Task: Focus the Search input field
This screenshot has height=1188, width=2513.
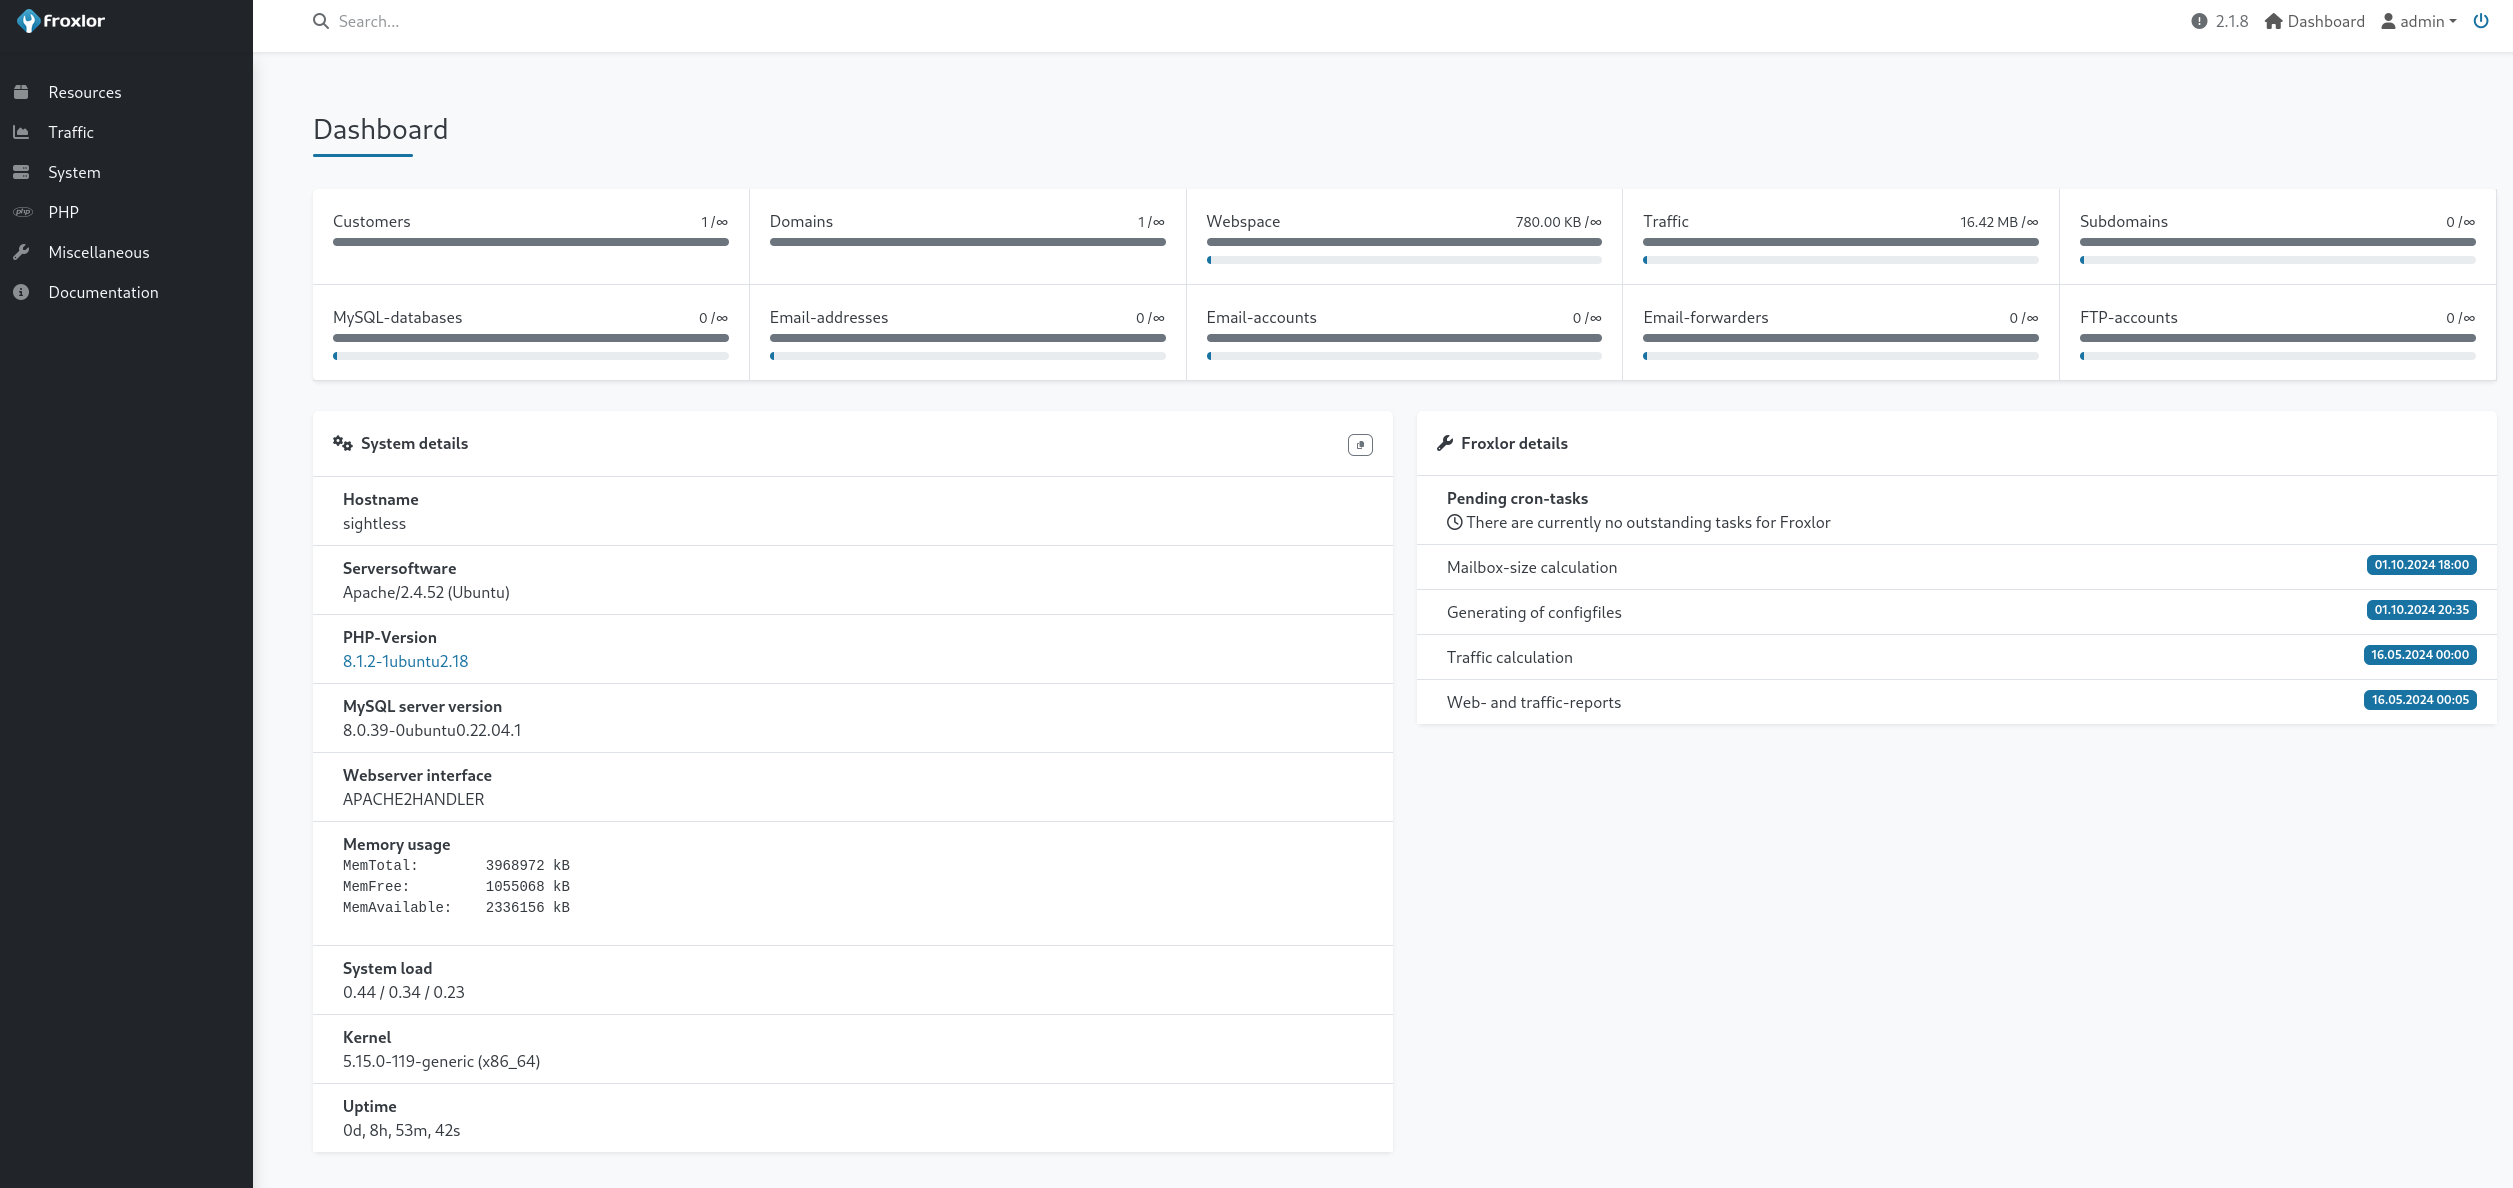Action: coord(700,21)
